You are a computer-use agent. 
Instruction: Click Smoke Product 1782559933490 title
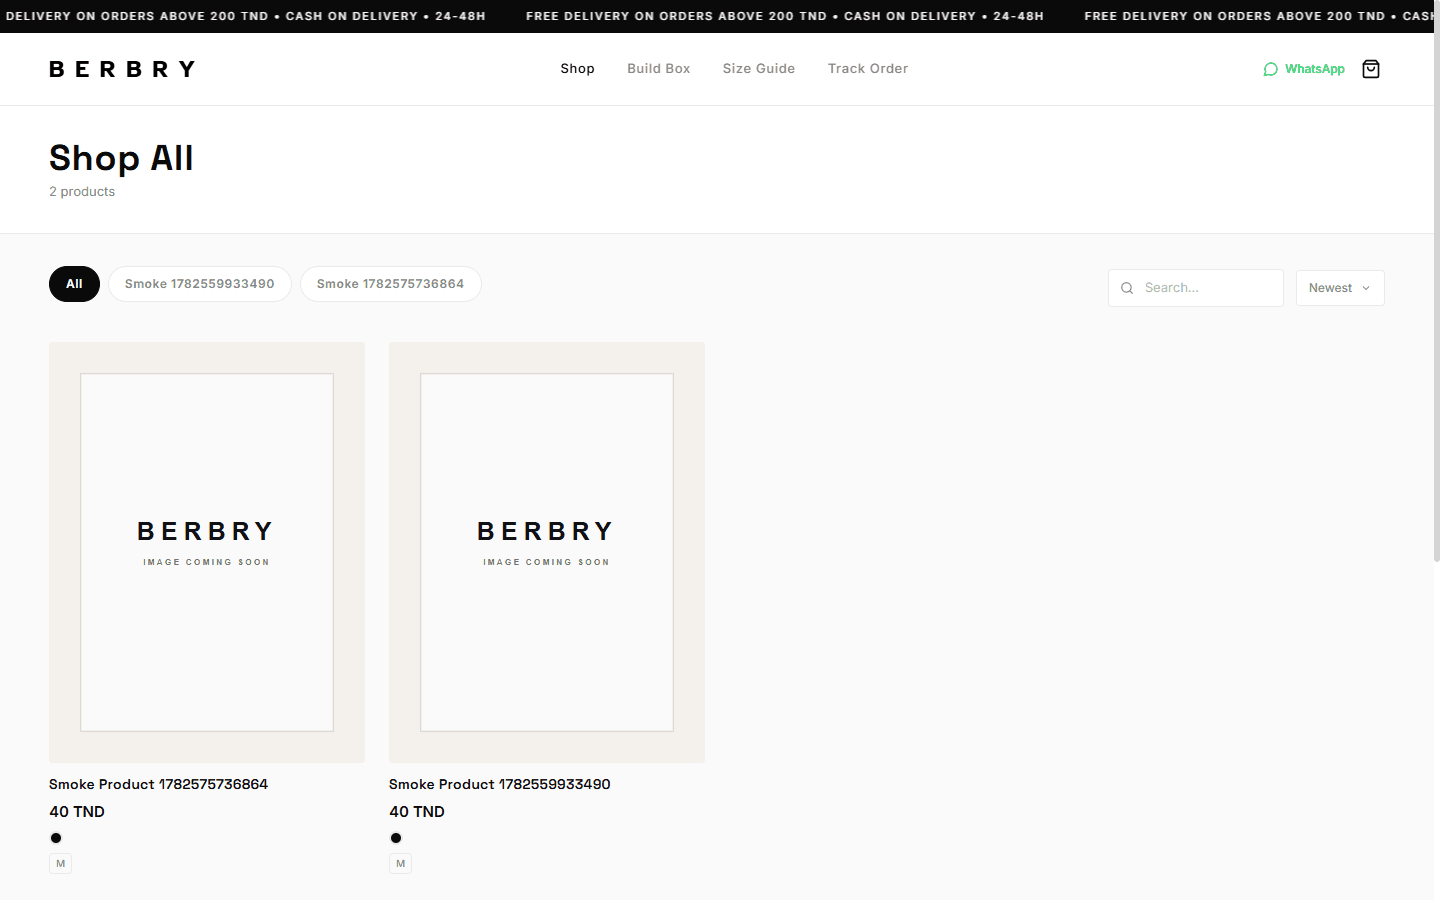[500, 784]
